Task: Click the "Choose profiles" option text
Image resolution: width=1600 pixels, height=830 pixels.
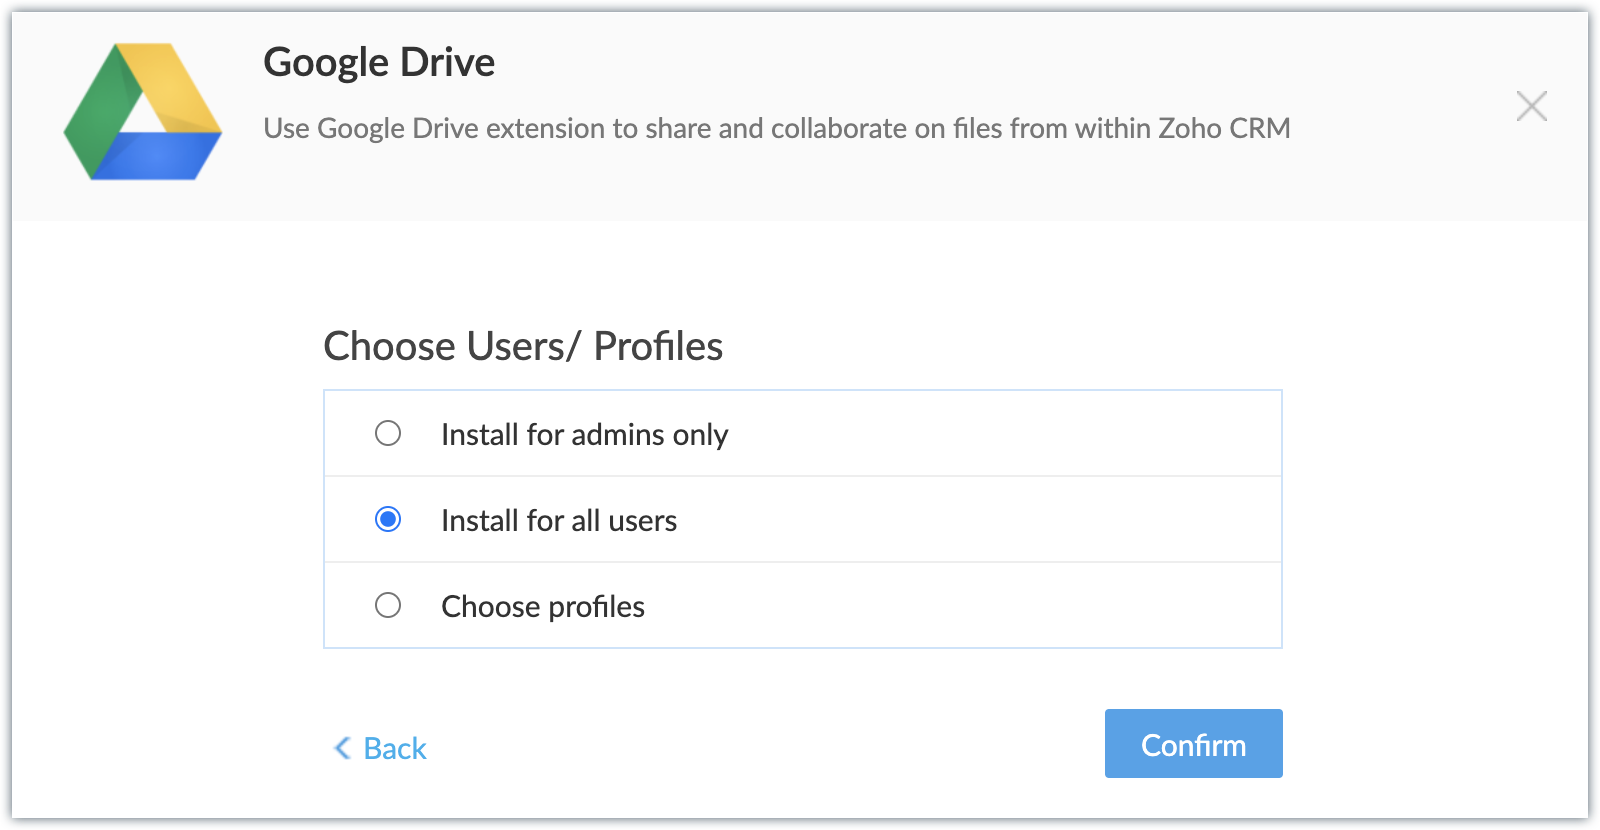Action: [543, 607]
